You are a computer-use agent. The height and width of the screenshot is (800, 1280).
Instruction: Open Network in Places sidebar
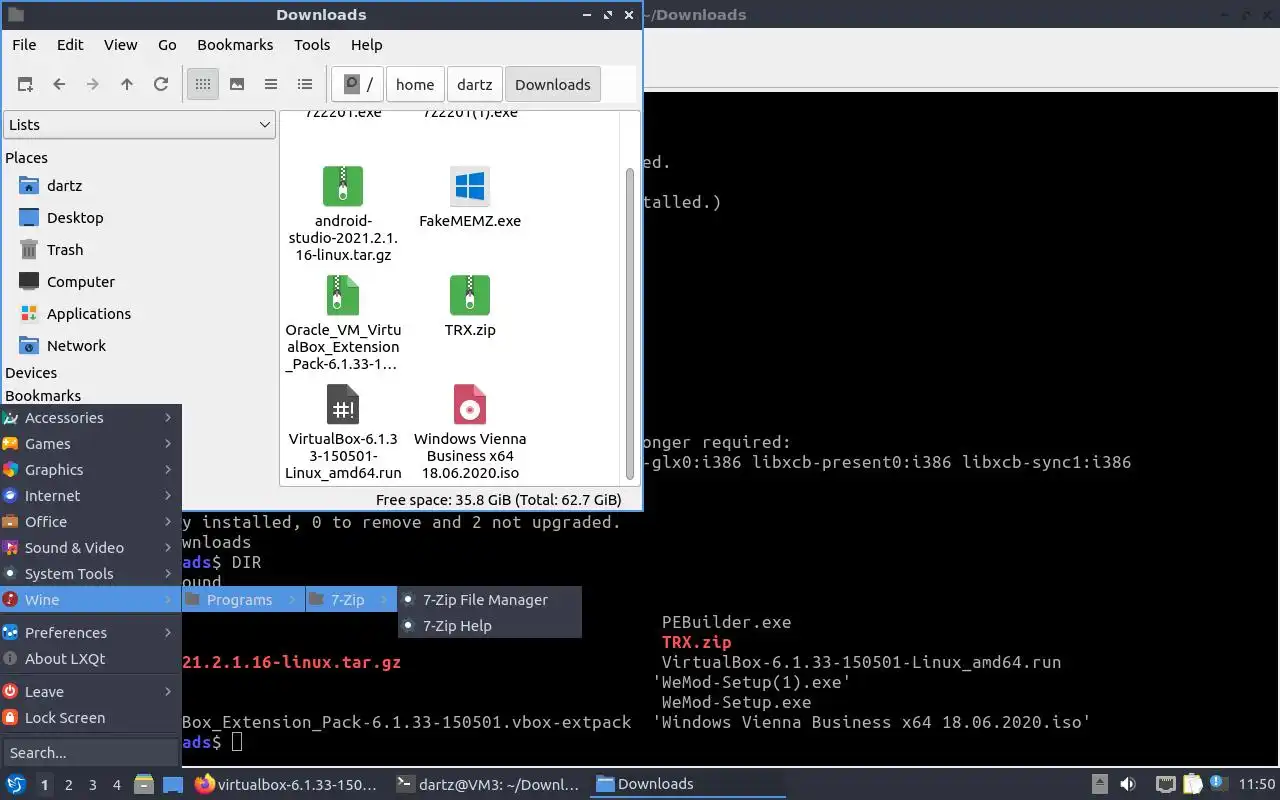76,346
